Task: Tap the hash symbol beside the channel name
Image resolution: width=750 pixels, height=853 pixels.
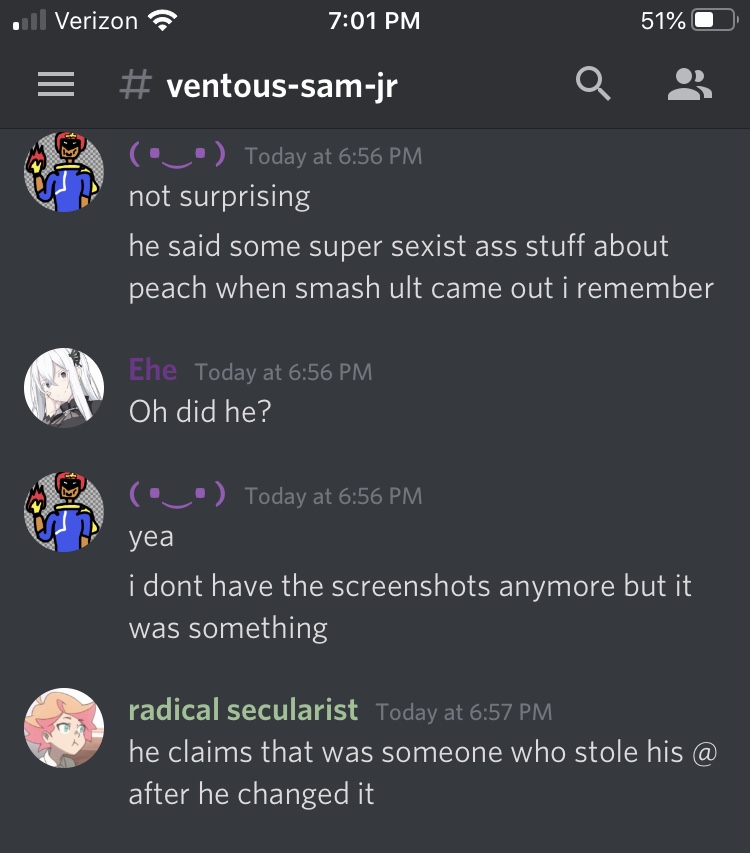Action: [135, 85]
